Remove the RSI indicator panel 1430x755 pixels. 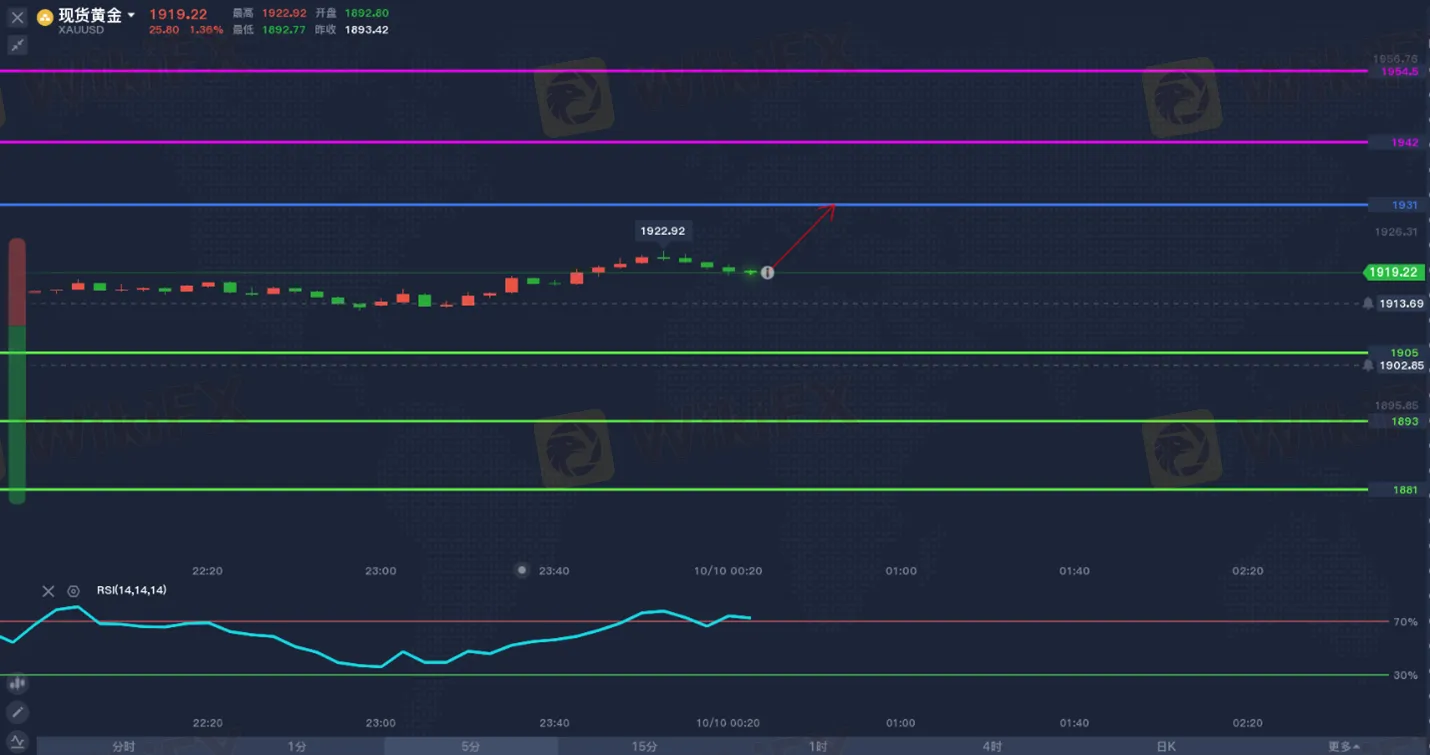pyautogui.click(x=48, y=591)
